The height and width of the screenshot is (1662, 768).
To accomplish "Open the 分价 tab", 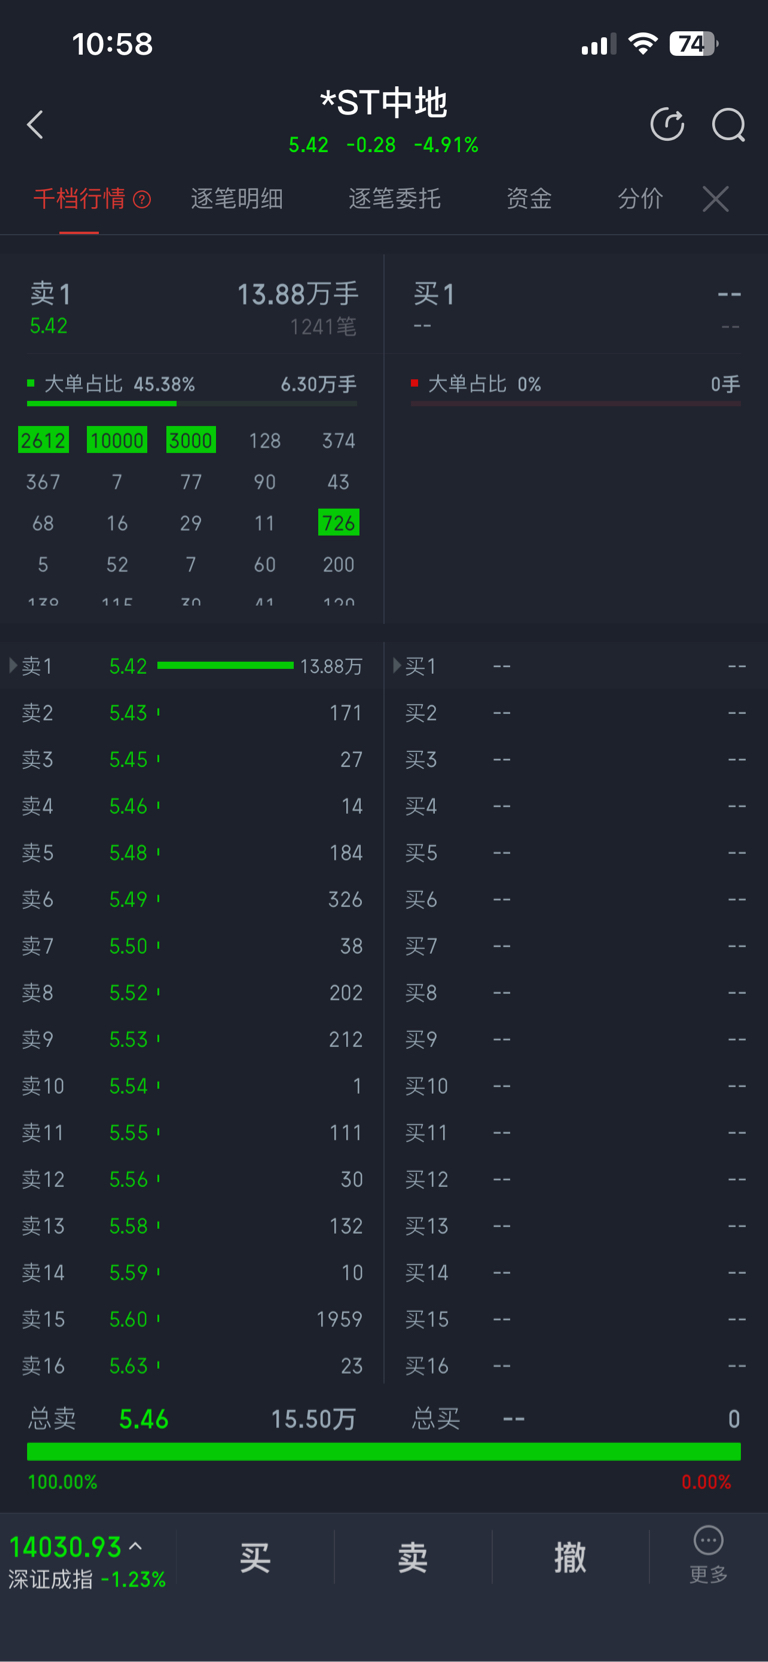I will [x=640, y=199].
